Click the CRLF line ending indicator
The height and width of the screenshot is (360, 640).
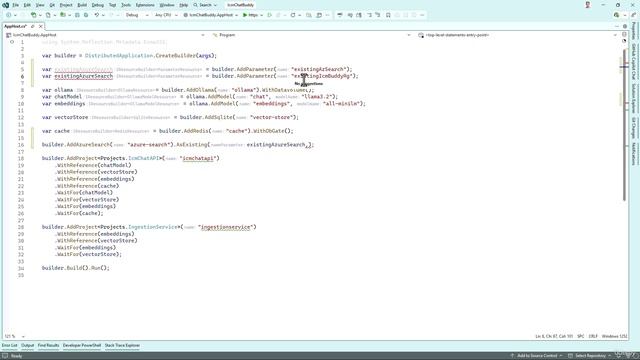click(x=593, y=336)
